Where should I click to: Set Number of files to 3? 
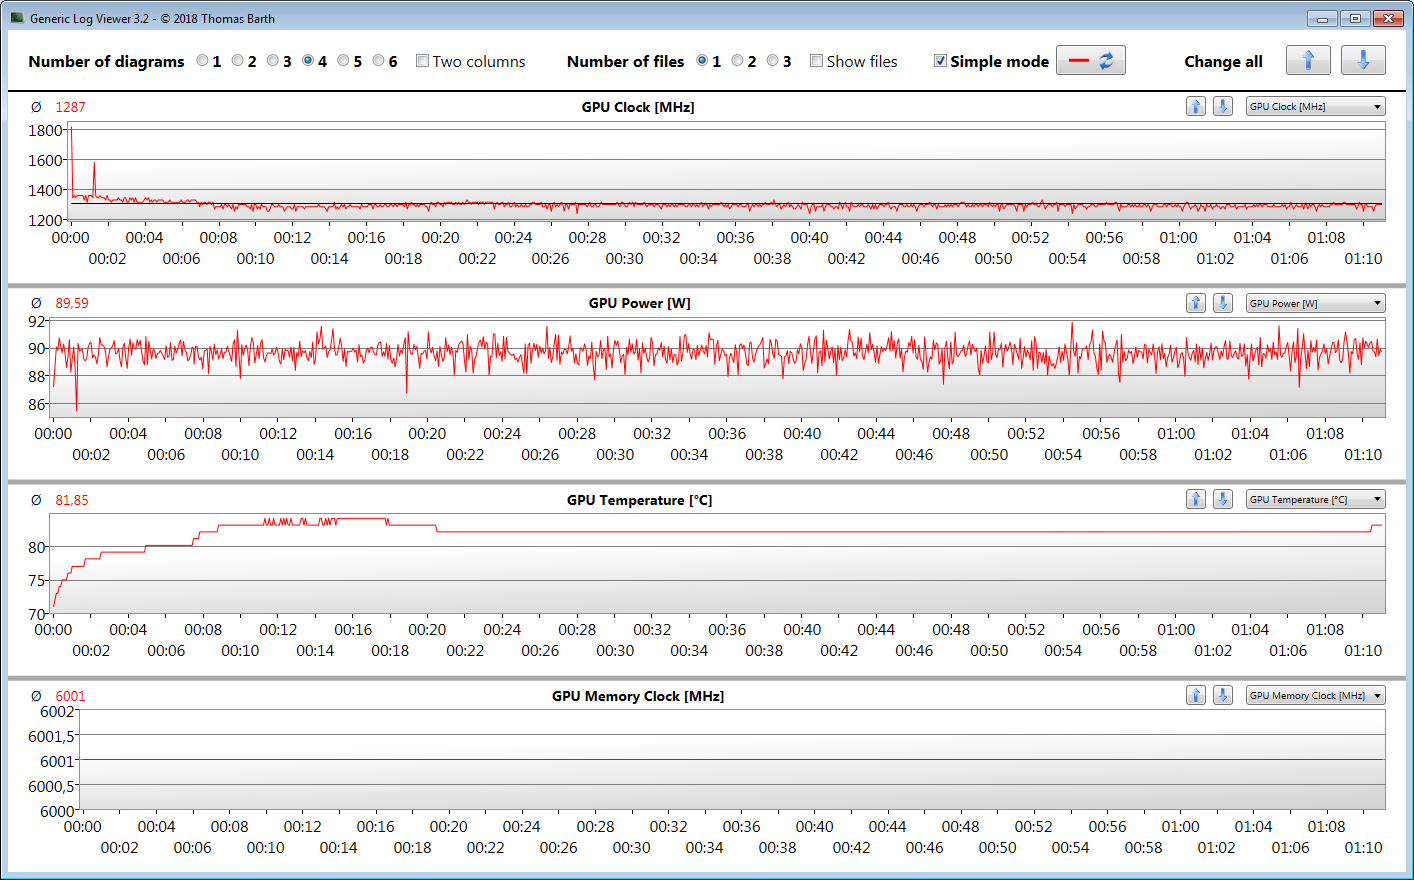point(772,61)
